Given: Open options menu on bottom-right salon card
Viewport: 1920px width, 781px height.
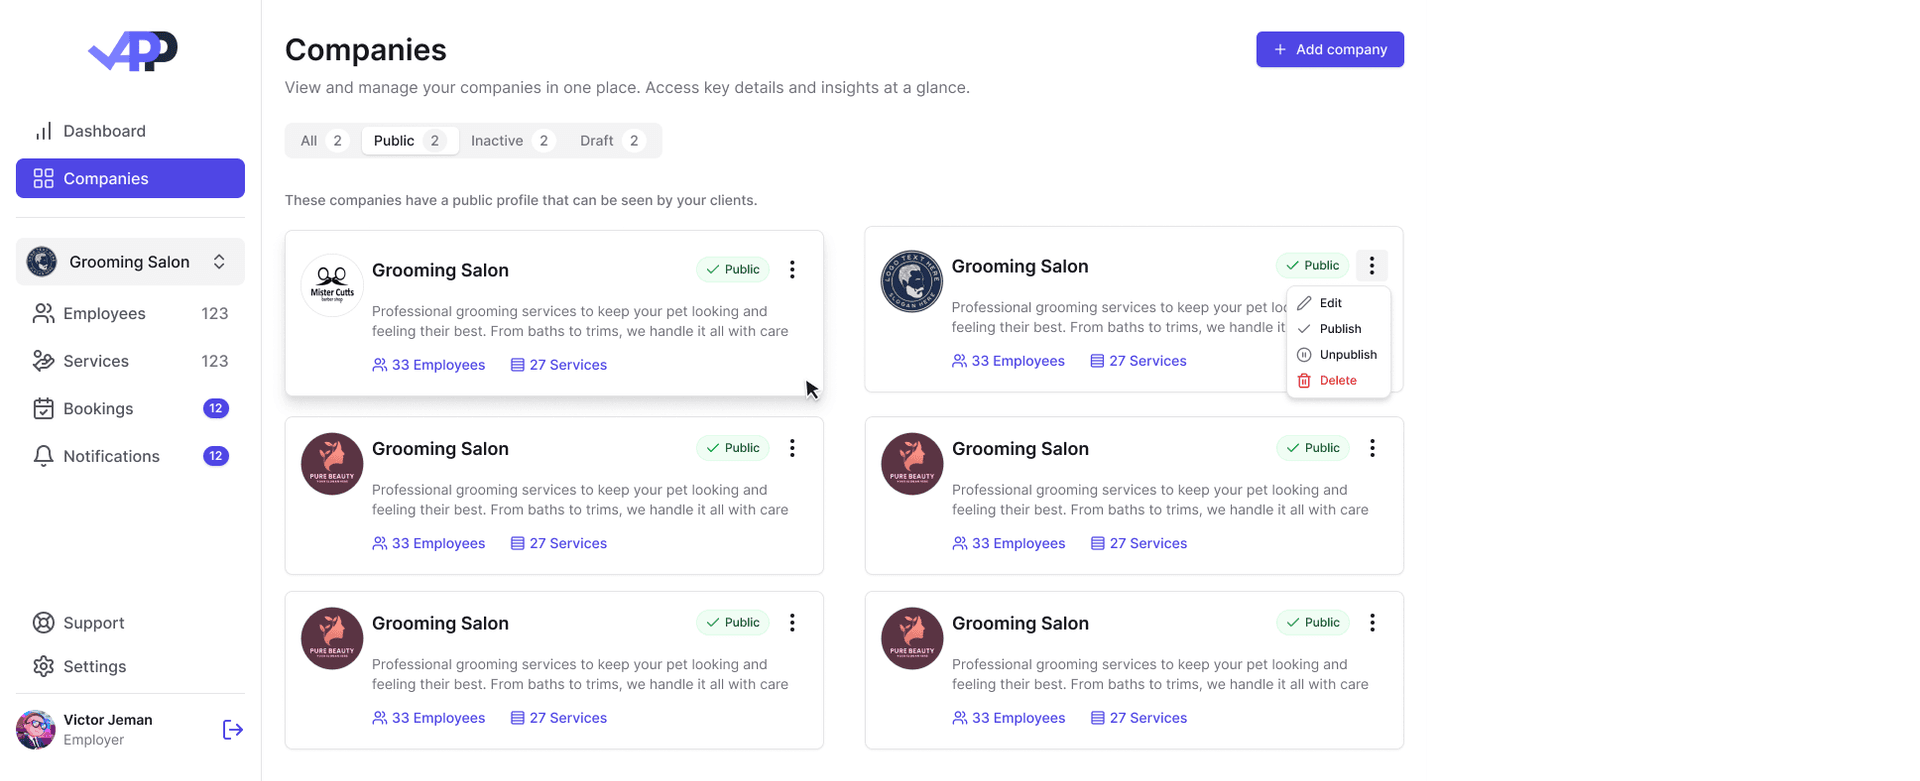Looking at the screenshot, I should point(1372,622).
